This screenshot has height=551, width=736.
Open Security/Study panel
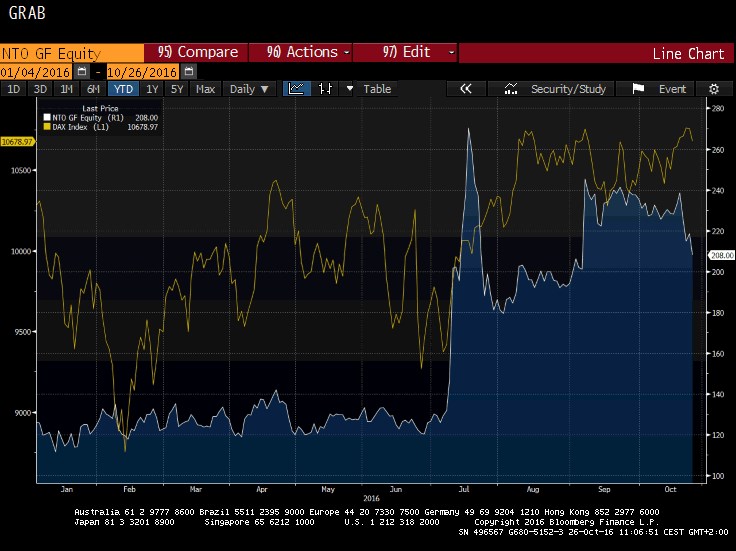click(551, 89)
